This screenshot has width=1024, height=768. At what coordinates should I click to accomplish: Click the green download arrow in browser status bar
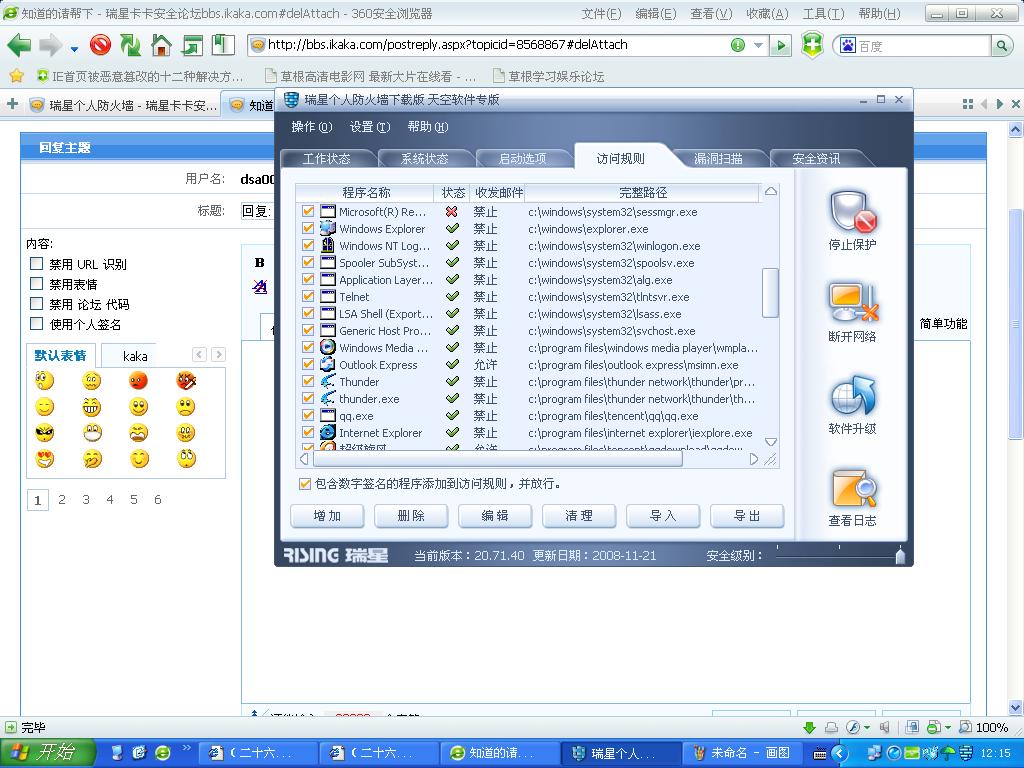pos(810,727)
